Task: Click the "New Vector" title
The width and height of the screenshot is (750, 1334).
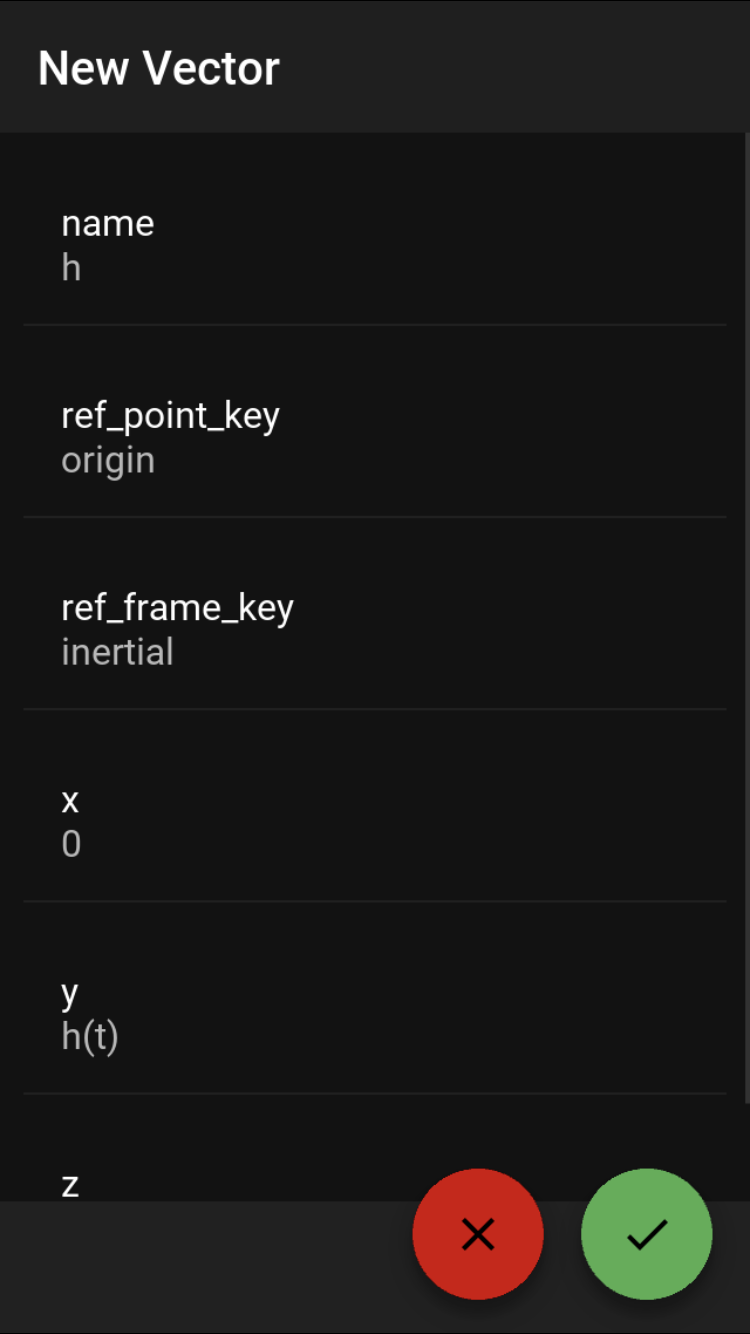Action: 159,68
